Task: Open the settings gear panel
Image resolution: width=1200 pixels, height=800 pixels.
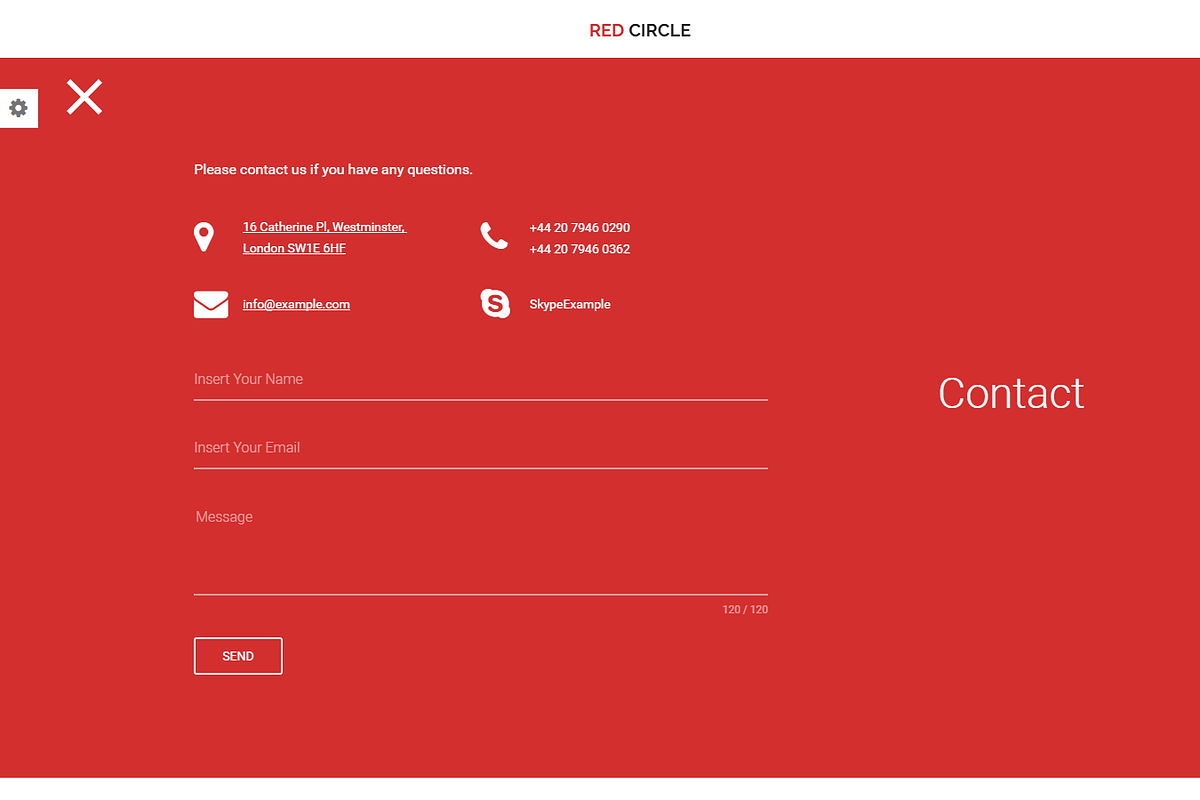Action: (x=18, y=108)
